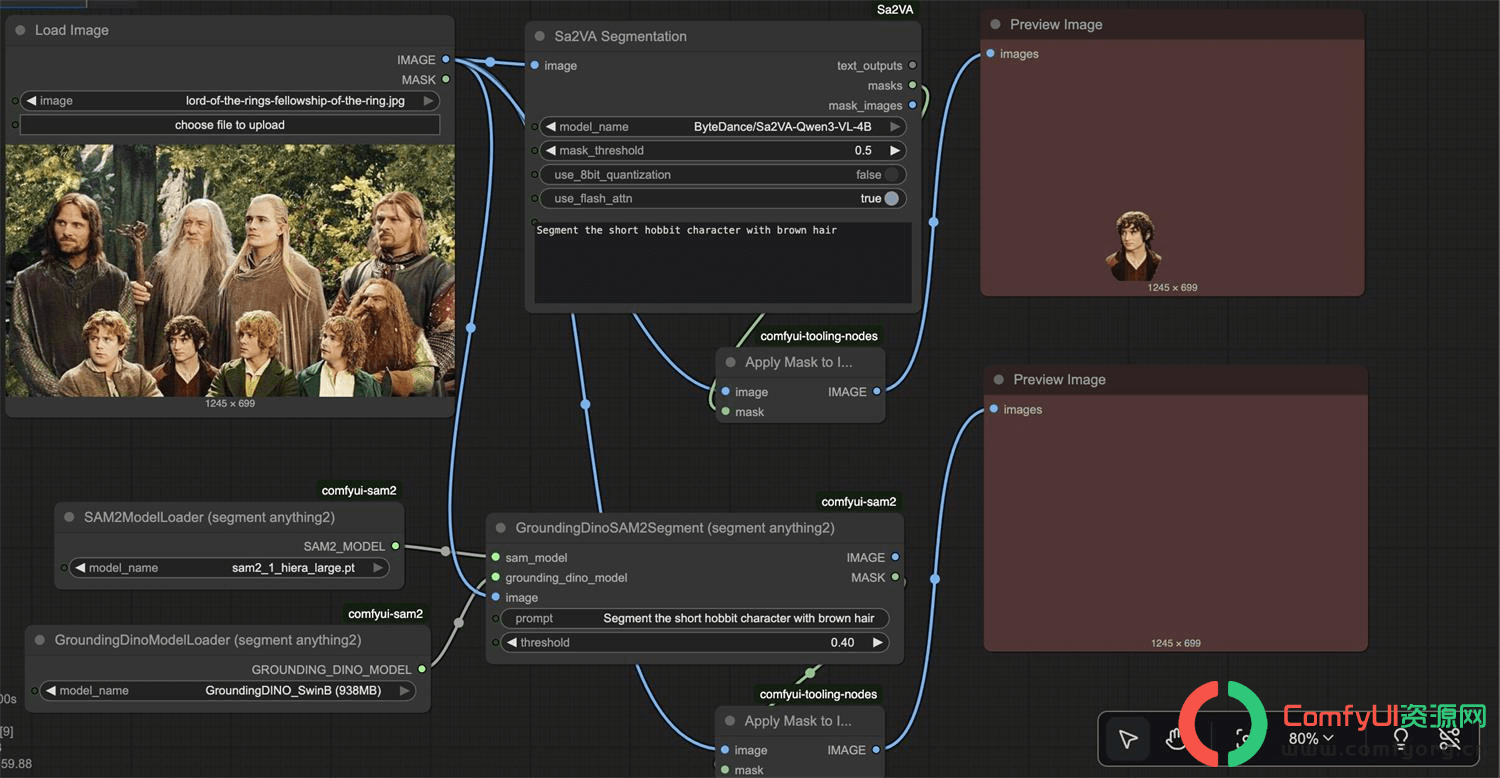
Task: Click the fit-view frame icon in canvas toolbar
Action: tap(1244, 740)
